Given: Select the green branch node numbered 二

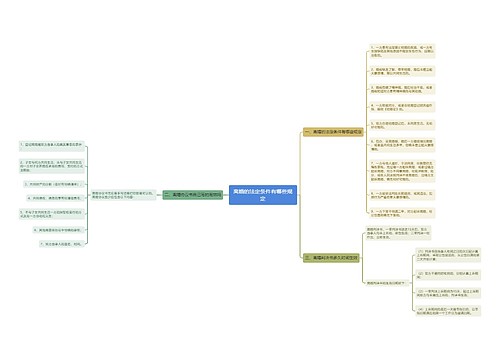Looking at the screenshot, I should pos(193,195).
